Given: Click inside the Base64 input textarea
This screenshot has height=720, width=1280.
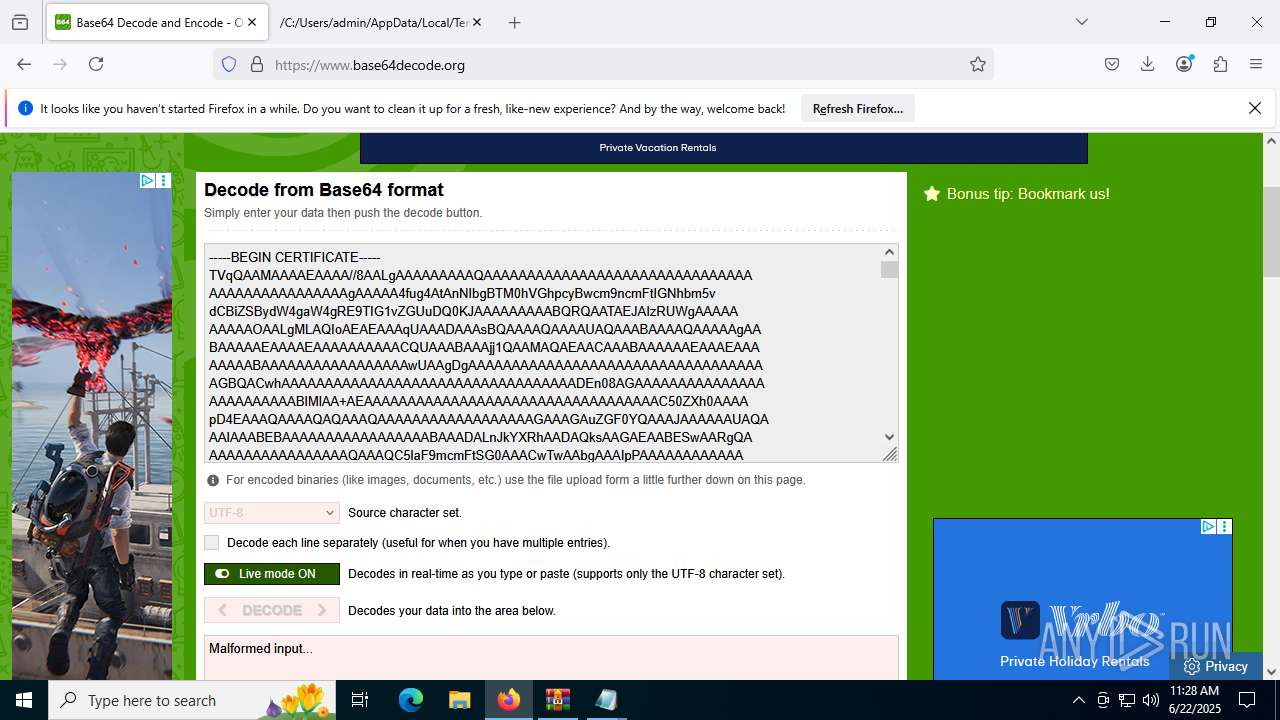Looking at the screenshot, I should coord(543,352).
